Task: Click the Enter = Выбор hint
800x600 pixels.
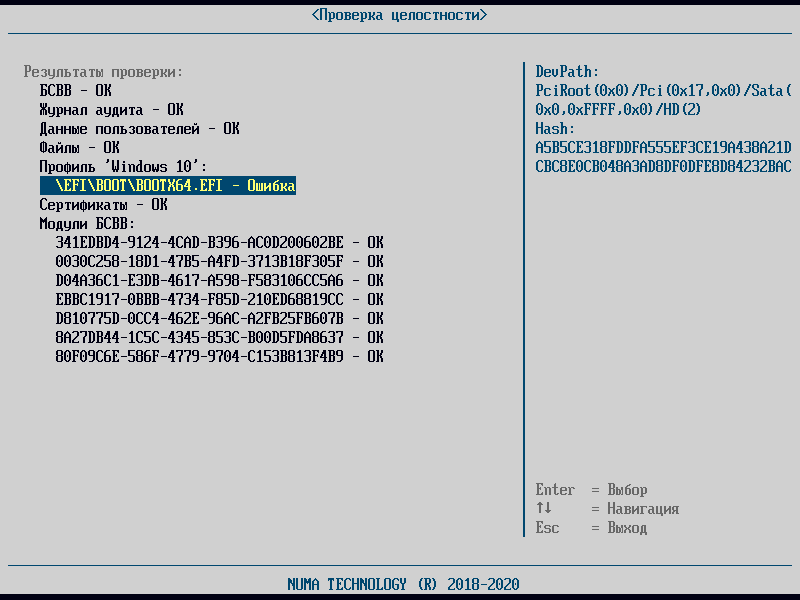Action: tap(591, 490)
